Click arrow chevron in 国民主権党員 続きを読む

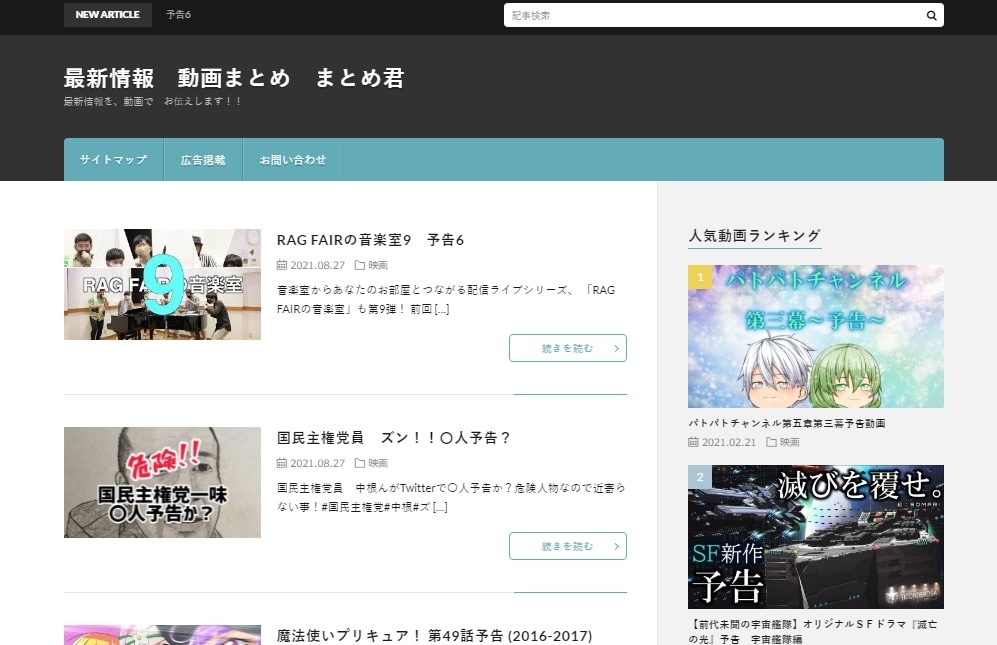pos(616,546)
